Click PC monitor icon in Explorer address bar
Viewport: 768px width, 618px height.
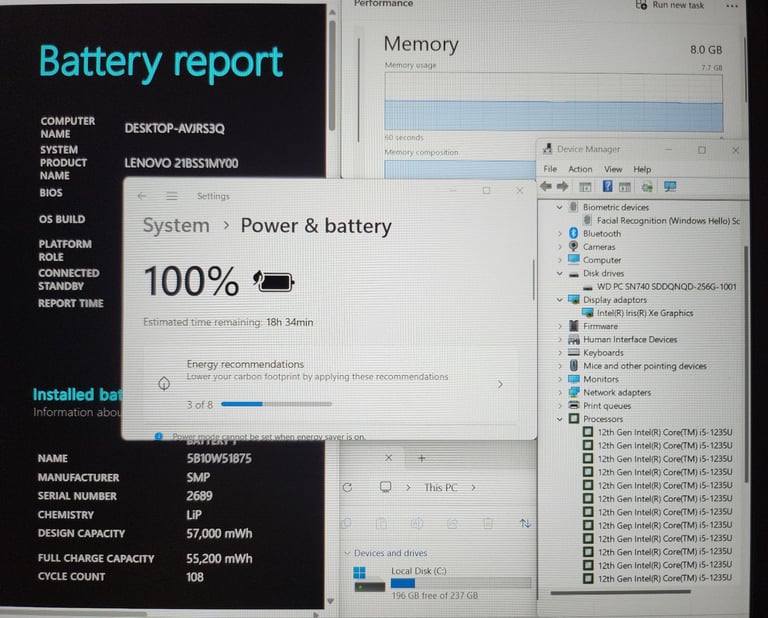(385, 487)
